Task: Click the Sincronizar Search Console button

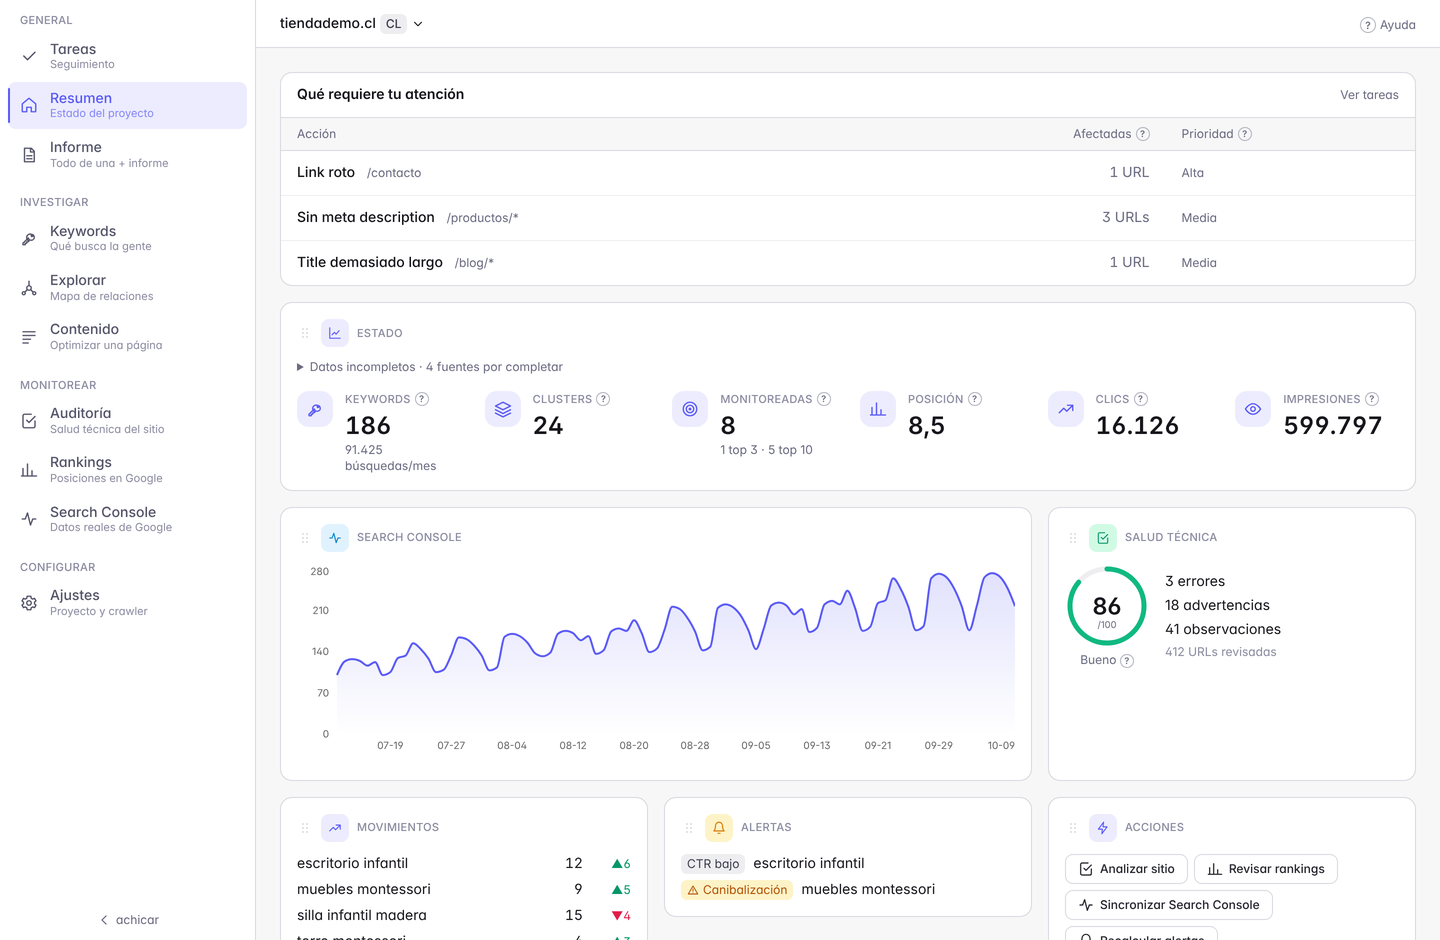Action: pyautogui.click(x=1169, y=905)
